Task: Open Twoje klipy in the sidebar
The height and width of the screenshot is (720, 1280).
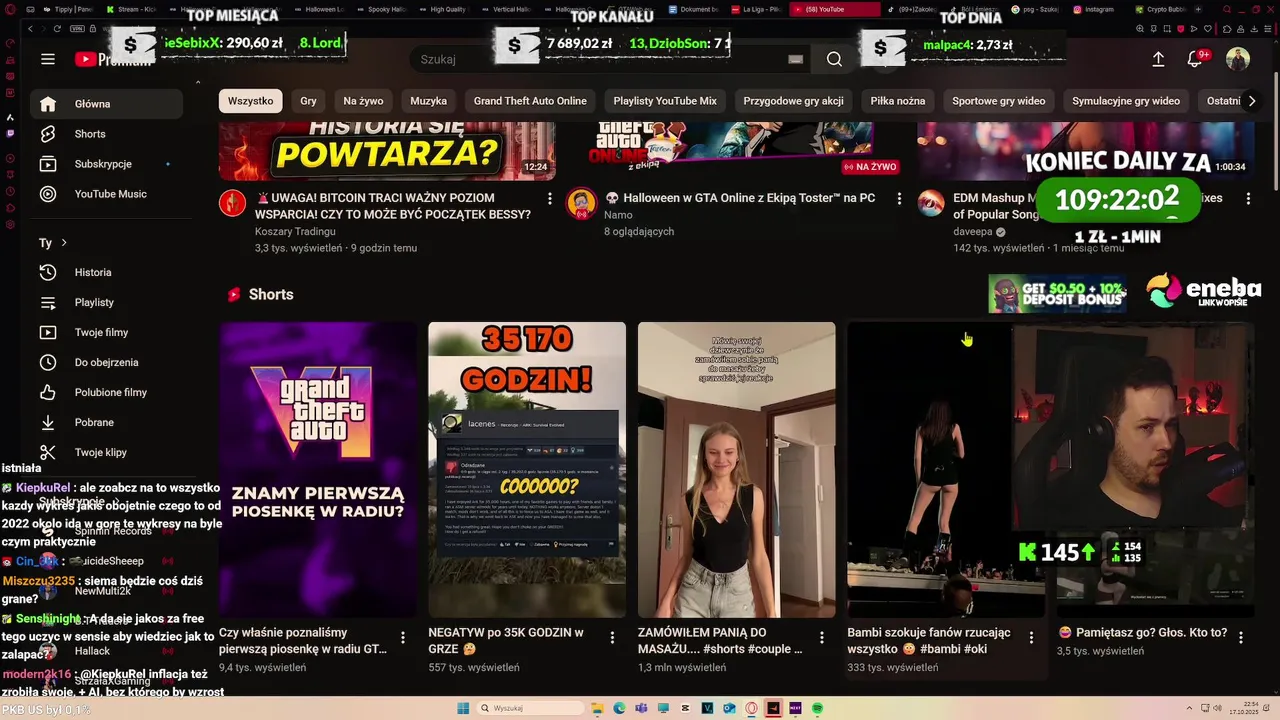Action: coord(106,452)
